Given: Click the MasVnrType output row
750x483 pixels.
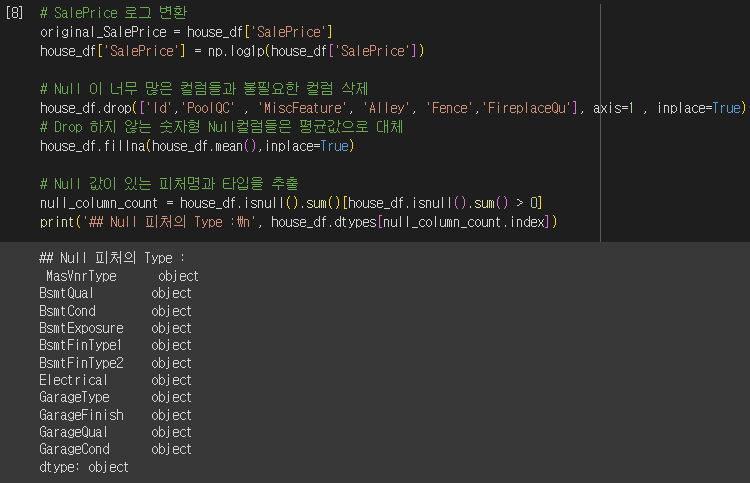Looking at the screenshot, I should tap(122, 276).
